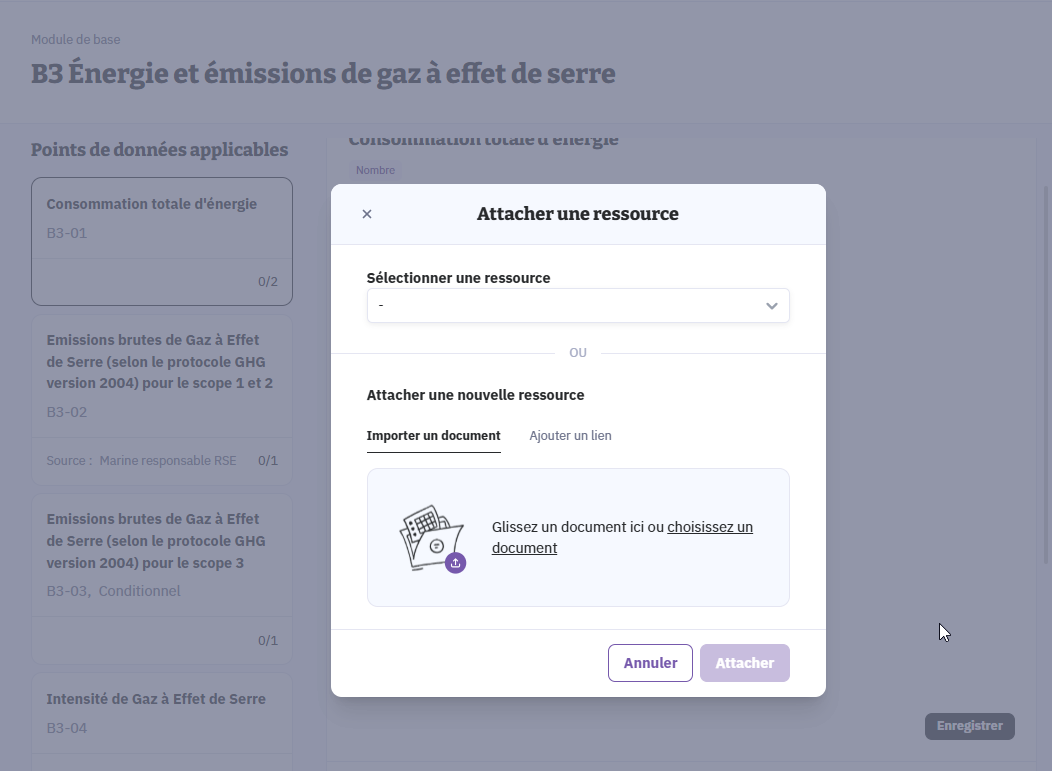1052x771 pixels.
Task: Click the document folder upload illustration
Action: tap(431, 537)
